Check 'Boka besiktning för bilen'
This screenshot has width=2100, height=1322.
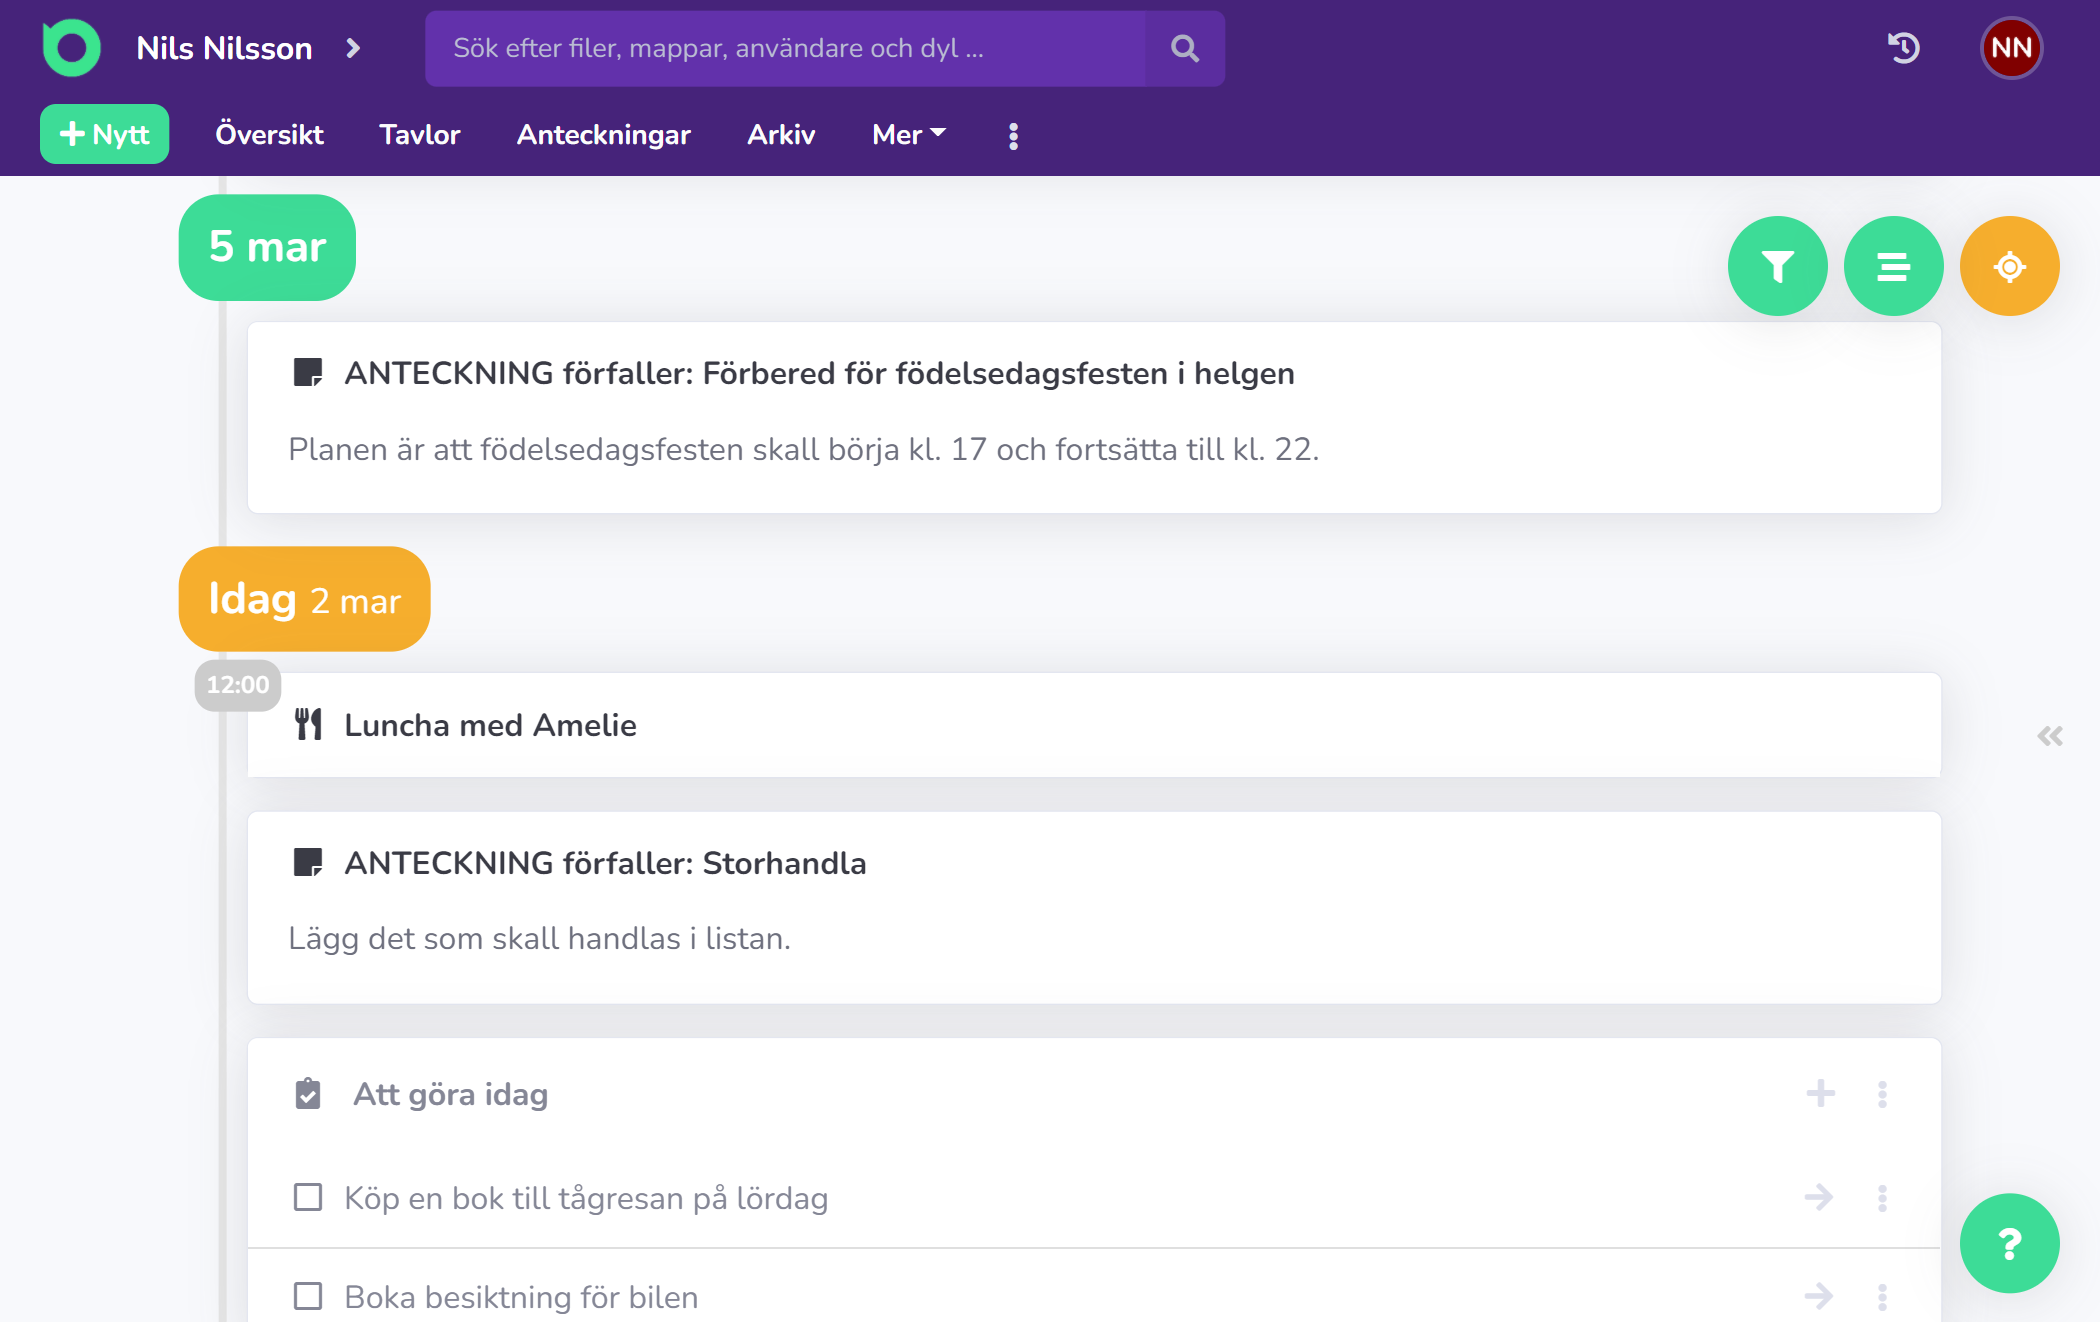point(308,1296)
